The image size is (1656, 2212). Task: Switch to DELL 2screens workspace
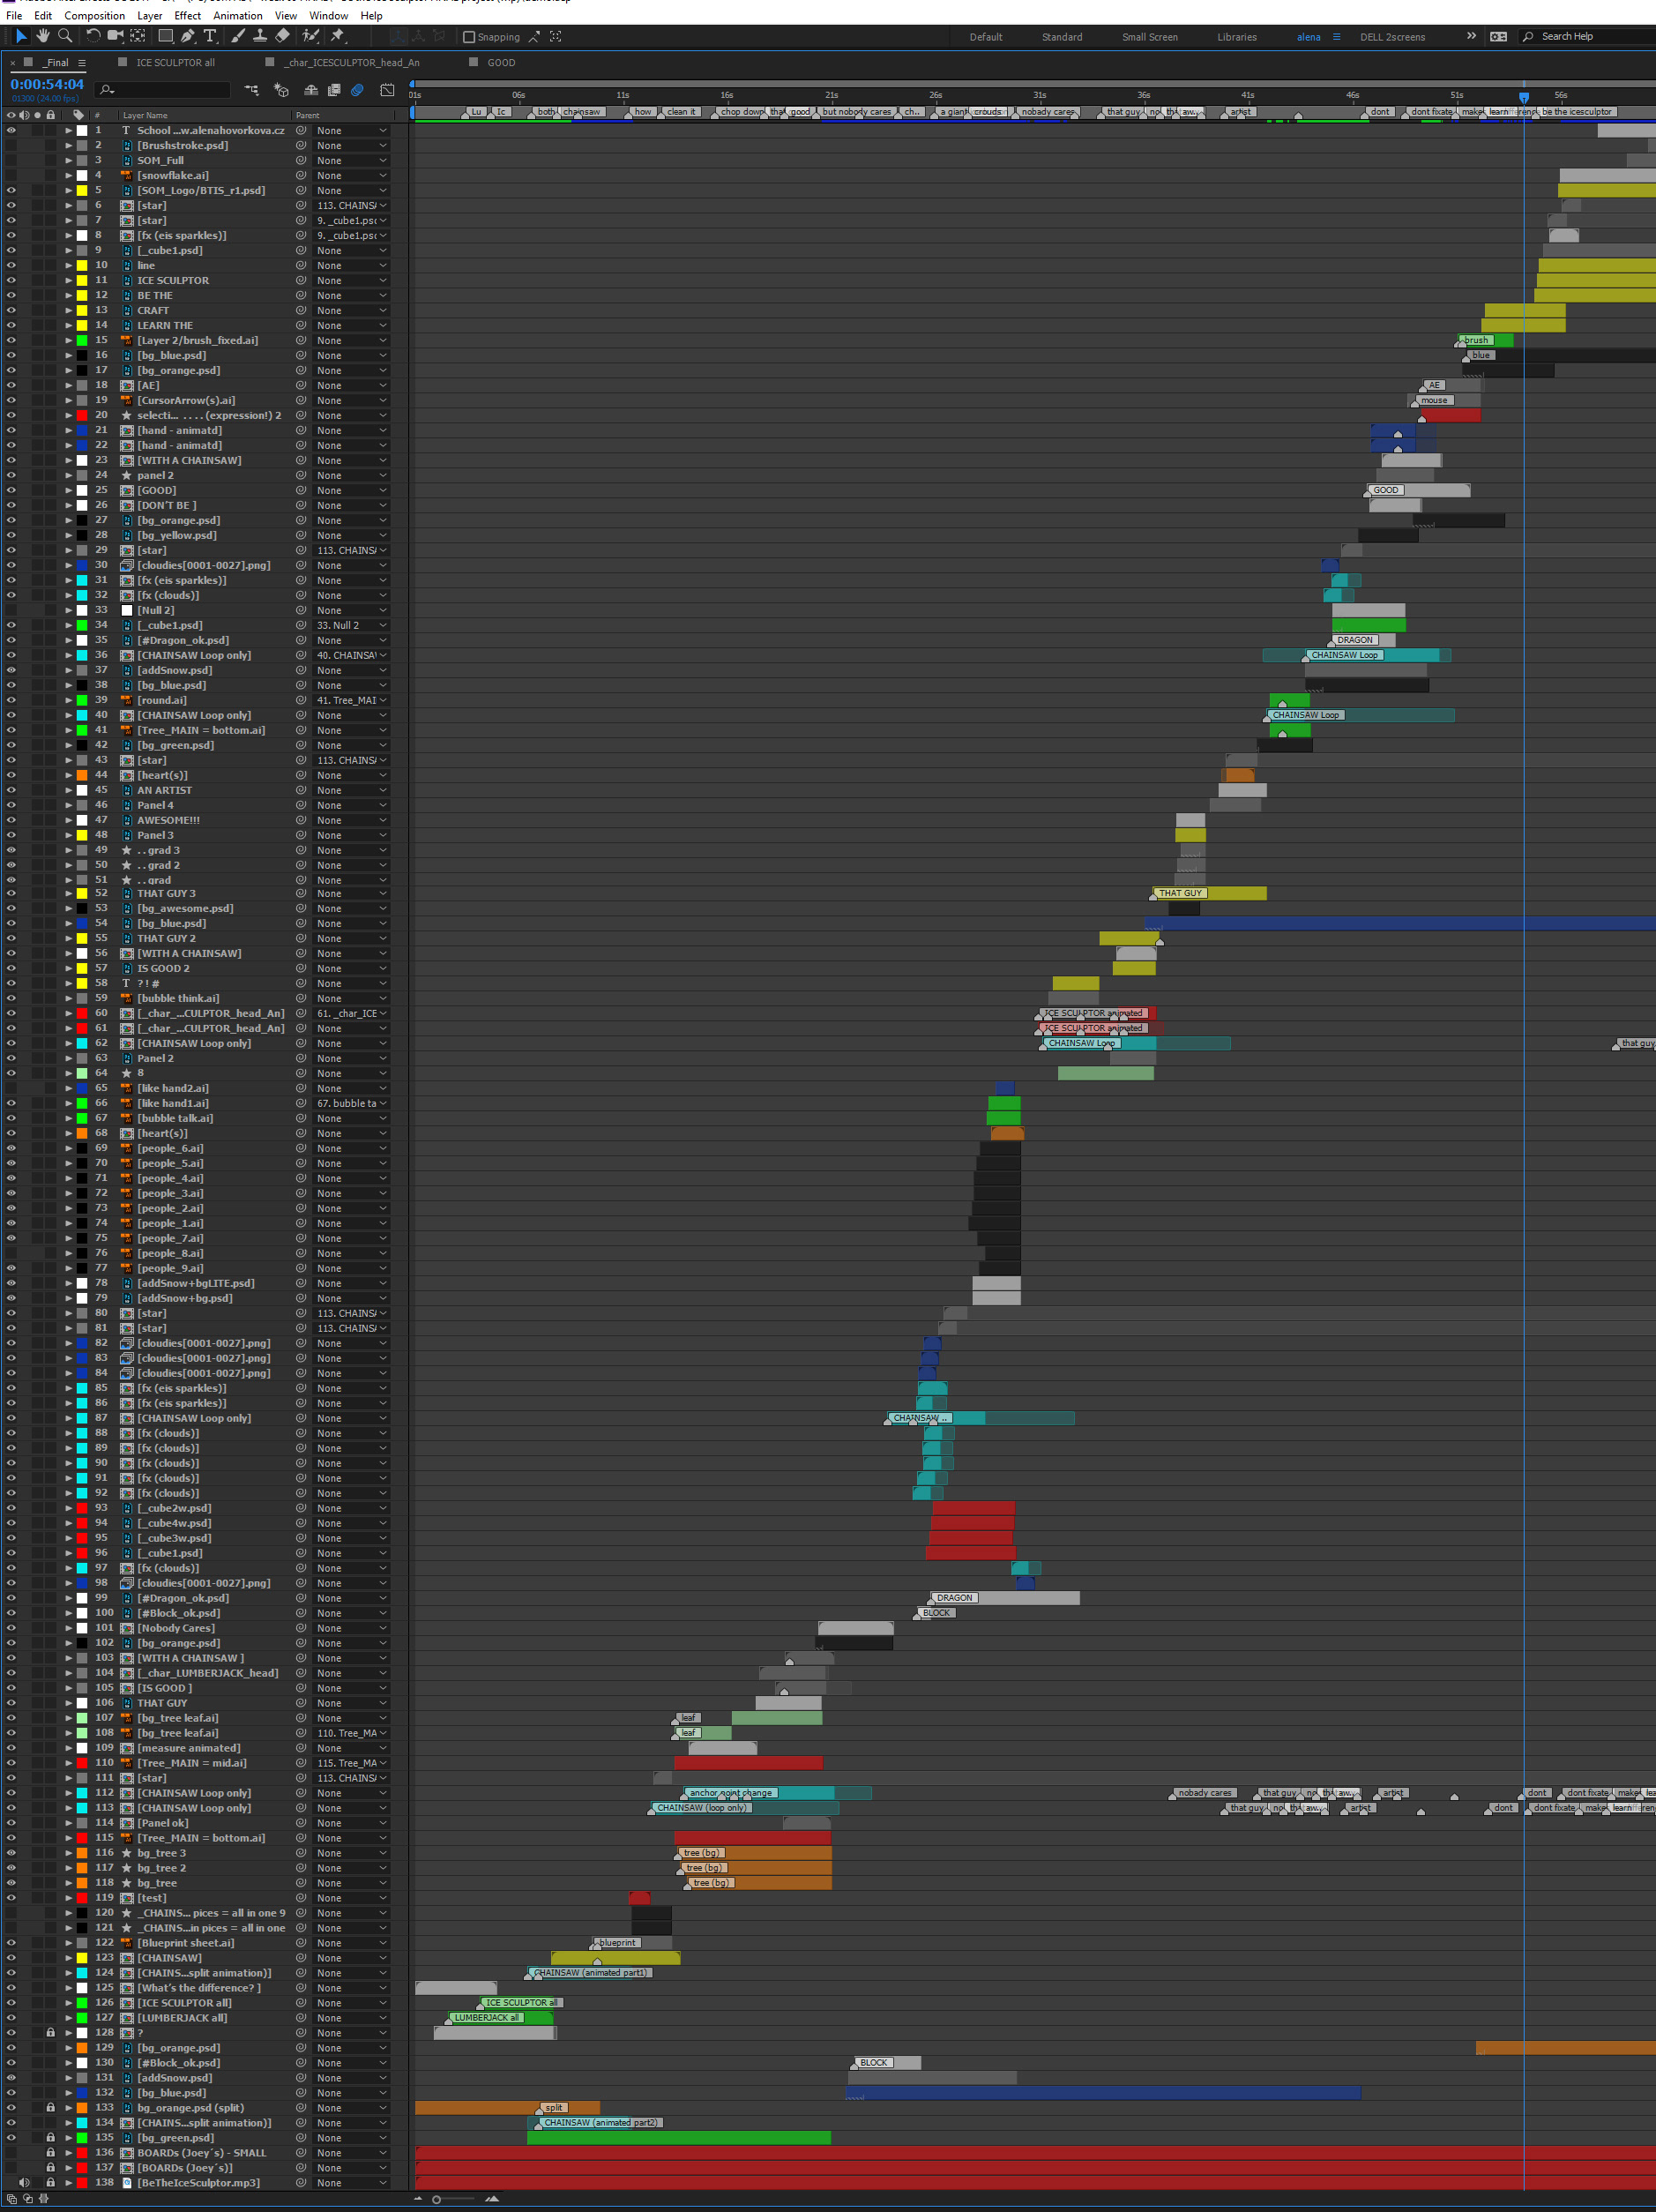click(x=1392, y=37)
